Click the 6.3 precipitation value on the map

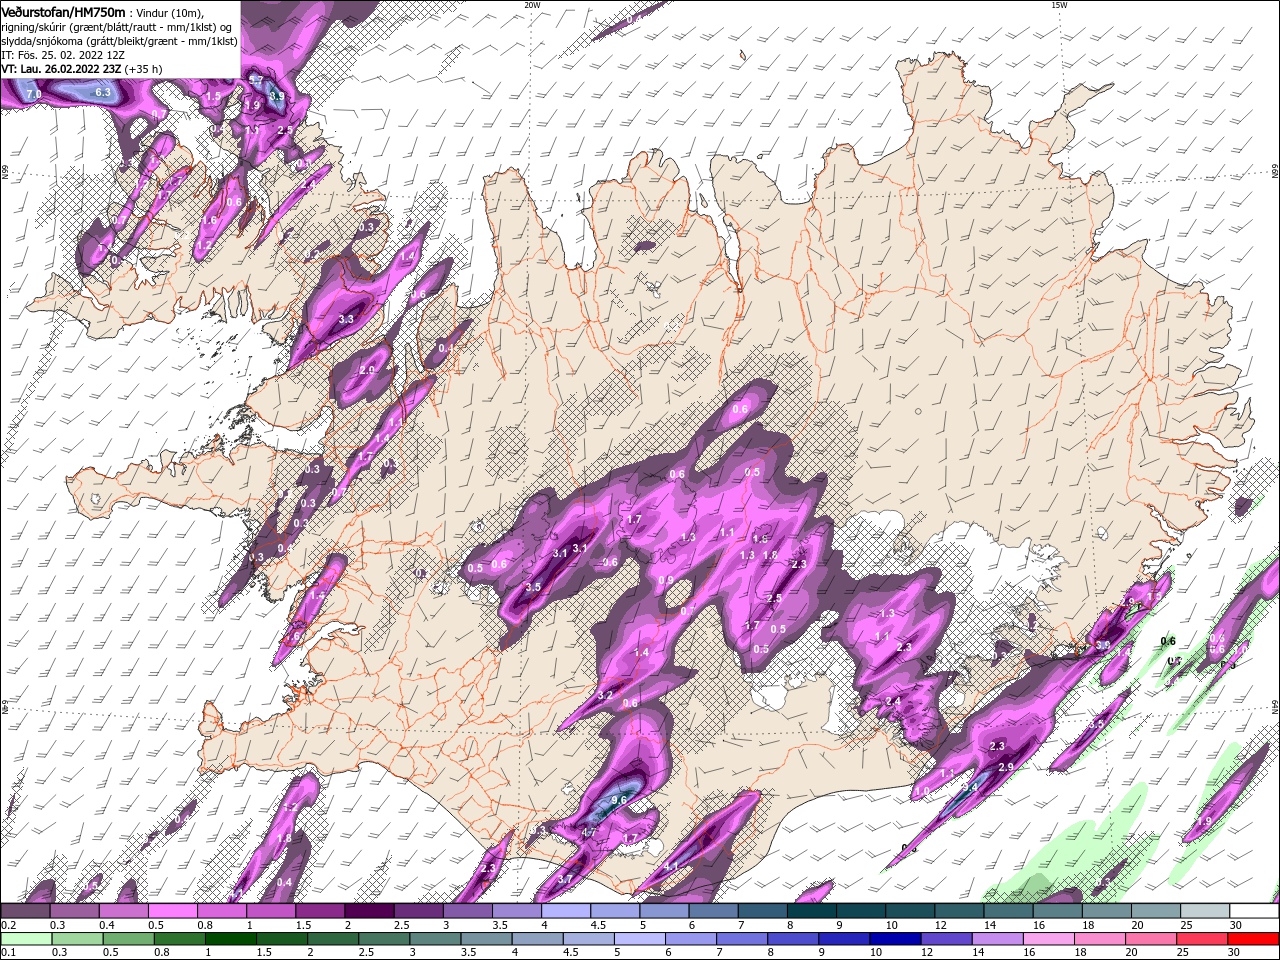[x=102, y=92]
